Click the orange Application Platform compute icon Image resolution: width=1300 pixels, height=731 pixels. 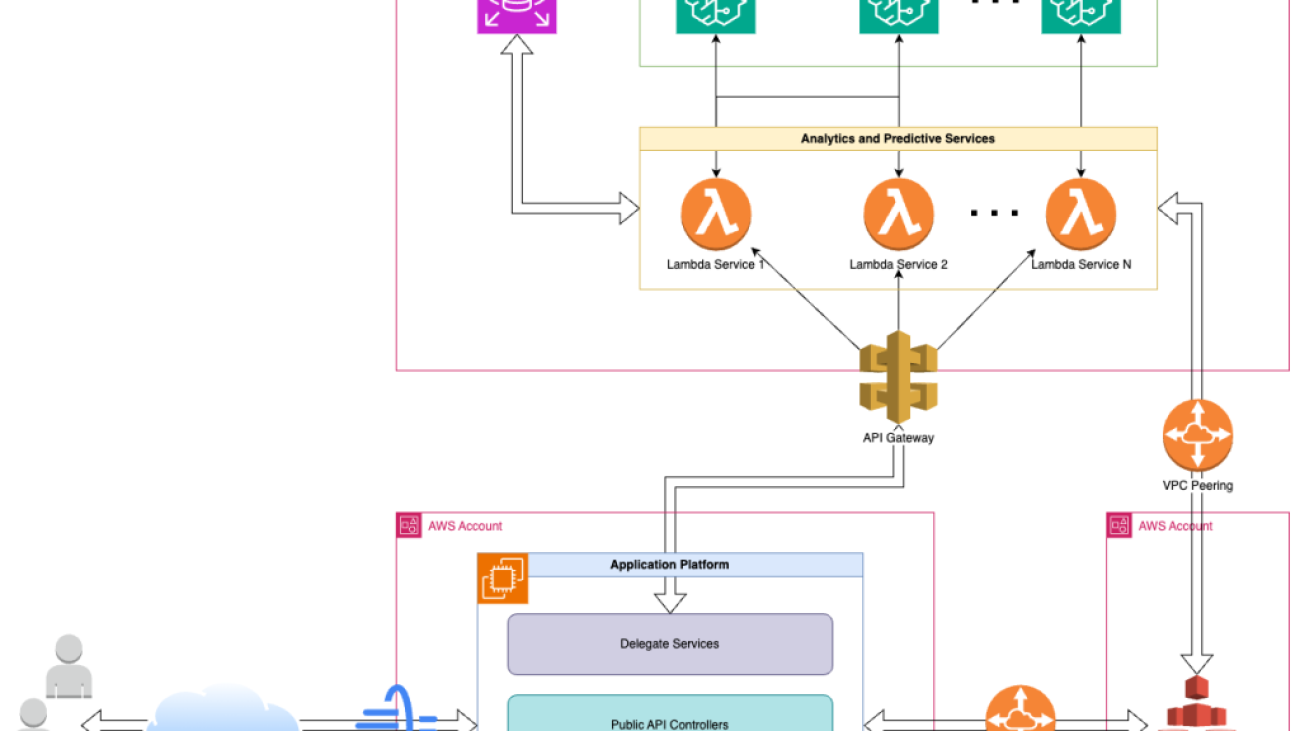tap(503, 579)
